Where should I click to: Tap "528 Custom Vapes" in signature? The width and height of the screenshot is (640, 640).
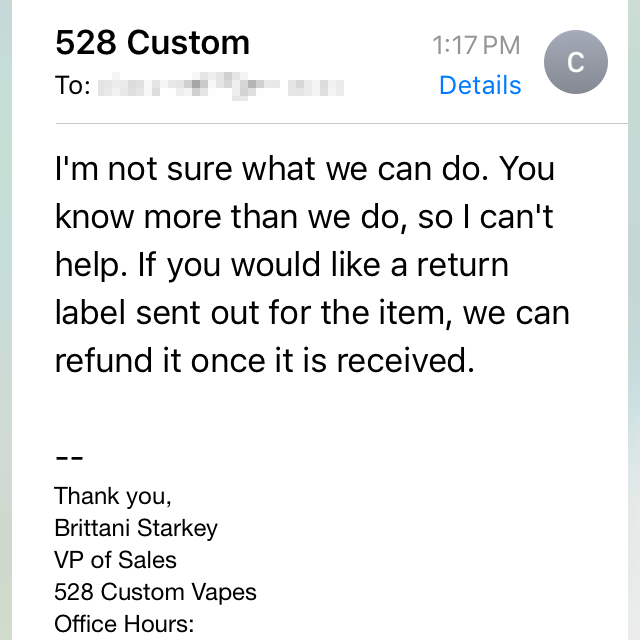(155, 592)
